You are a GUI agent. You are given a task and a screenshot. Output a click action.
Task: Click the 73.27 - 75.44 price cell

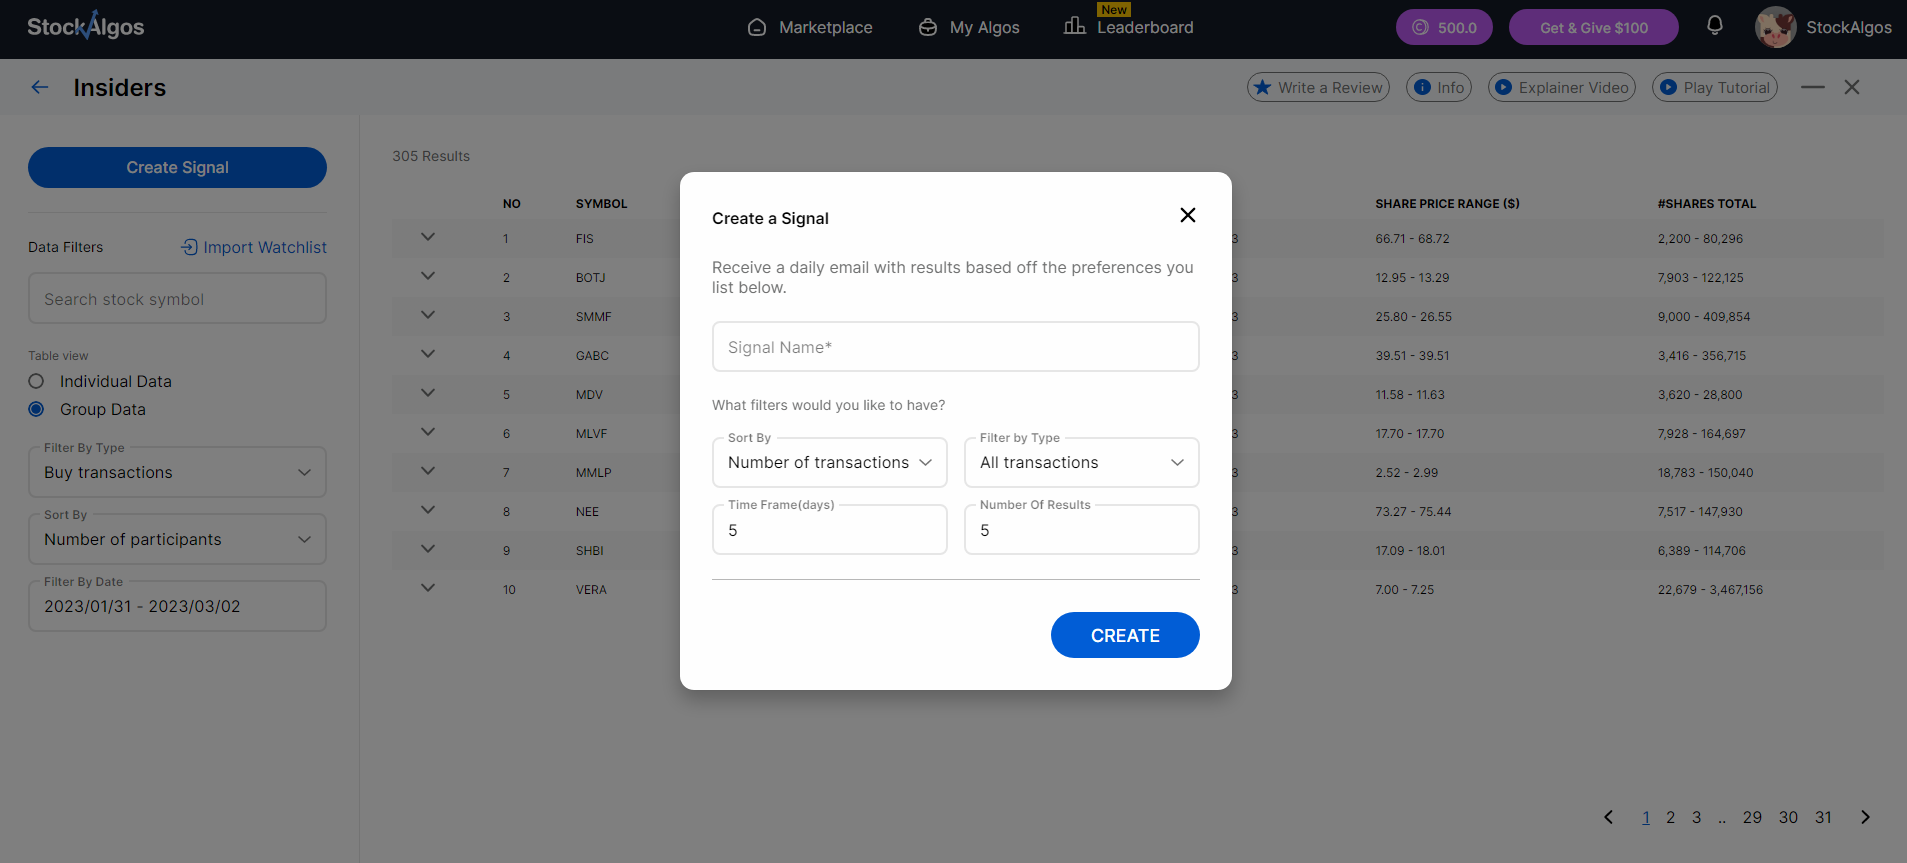point(1413,511)
